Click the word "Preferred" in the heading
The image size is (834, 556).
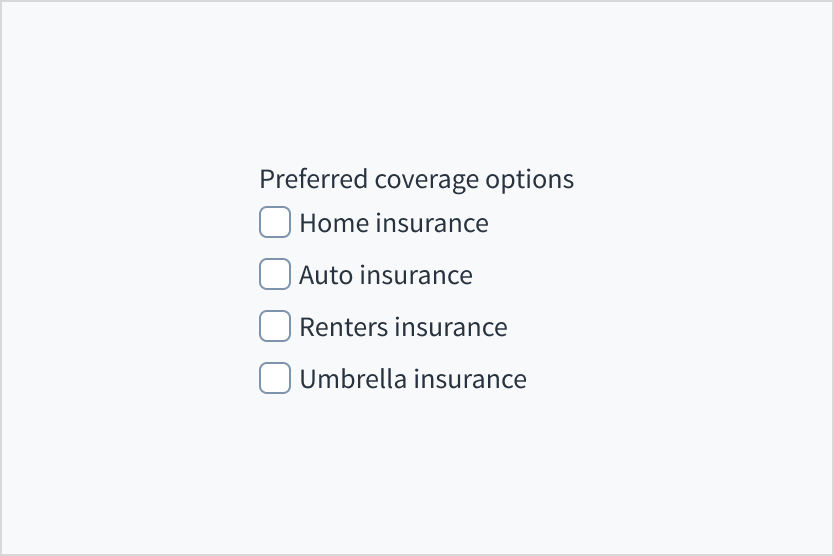(x=313, y=179)
